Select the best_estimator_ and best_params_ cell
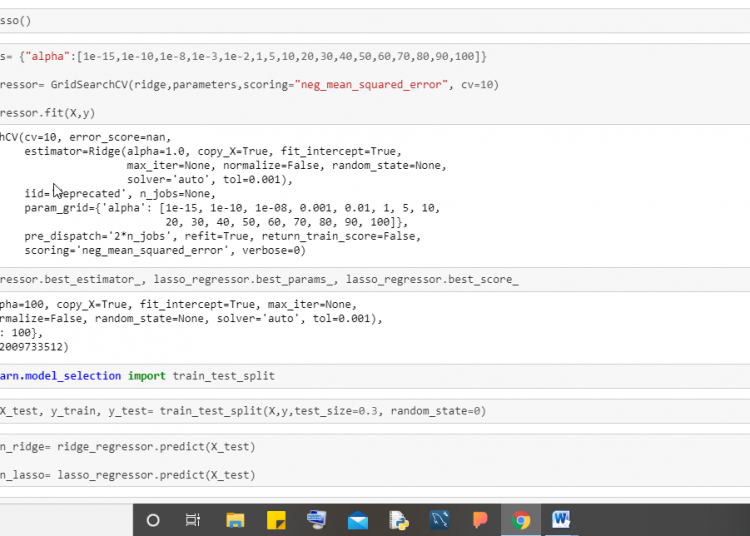This screenshot has width=750, height=536. click(260, 279)
